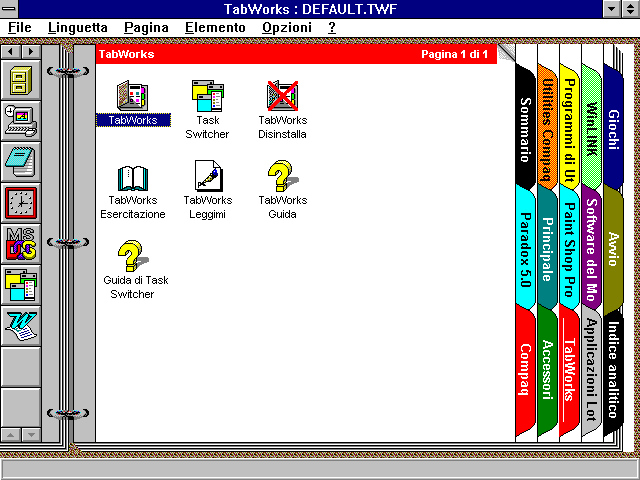
Task: Click the folded page corner to turn page
Action: pyautogui.click(x=506, y=53)
